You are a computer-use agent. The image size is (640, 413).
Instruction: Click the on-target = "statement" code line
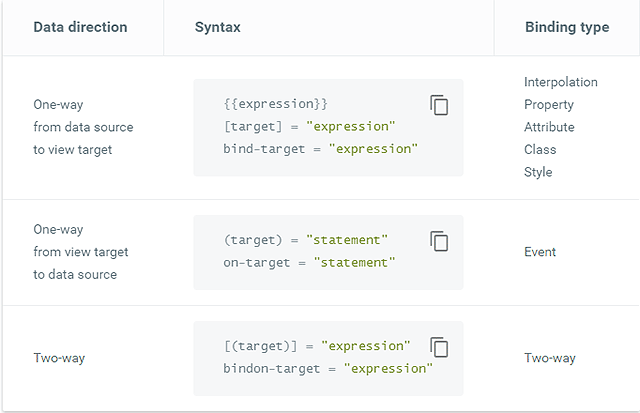click(309, 262)
